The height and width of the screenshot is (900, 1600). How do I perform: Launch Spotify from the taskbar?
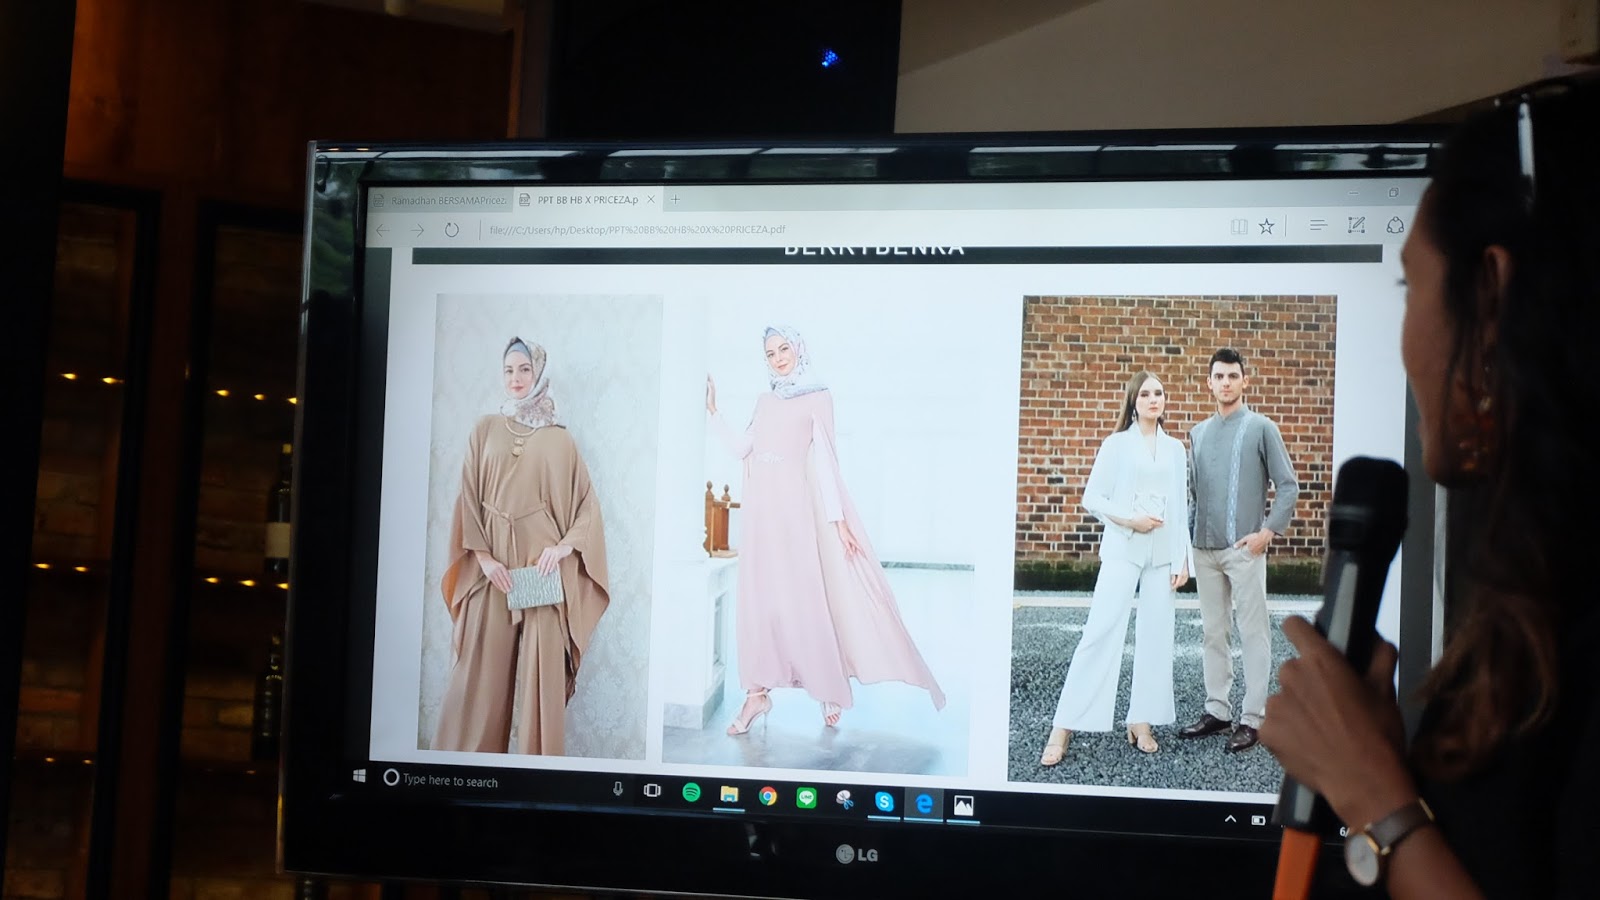coord(691,793)
